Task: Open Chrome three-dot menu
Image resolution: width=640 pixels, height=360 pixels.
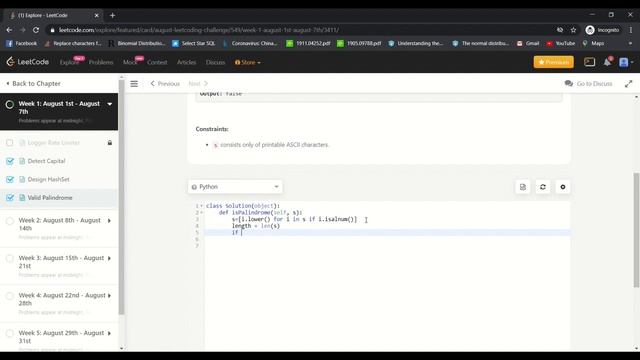Action: [631, 30]
